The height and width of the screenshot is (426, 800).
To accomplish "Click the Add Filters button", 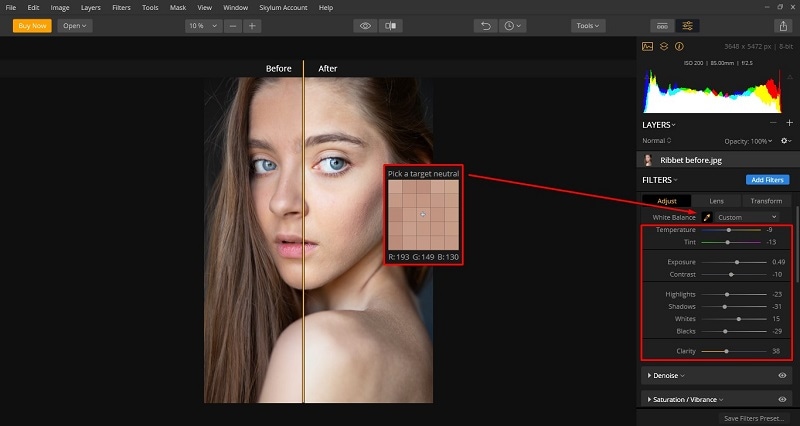I will coord(767,180).
